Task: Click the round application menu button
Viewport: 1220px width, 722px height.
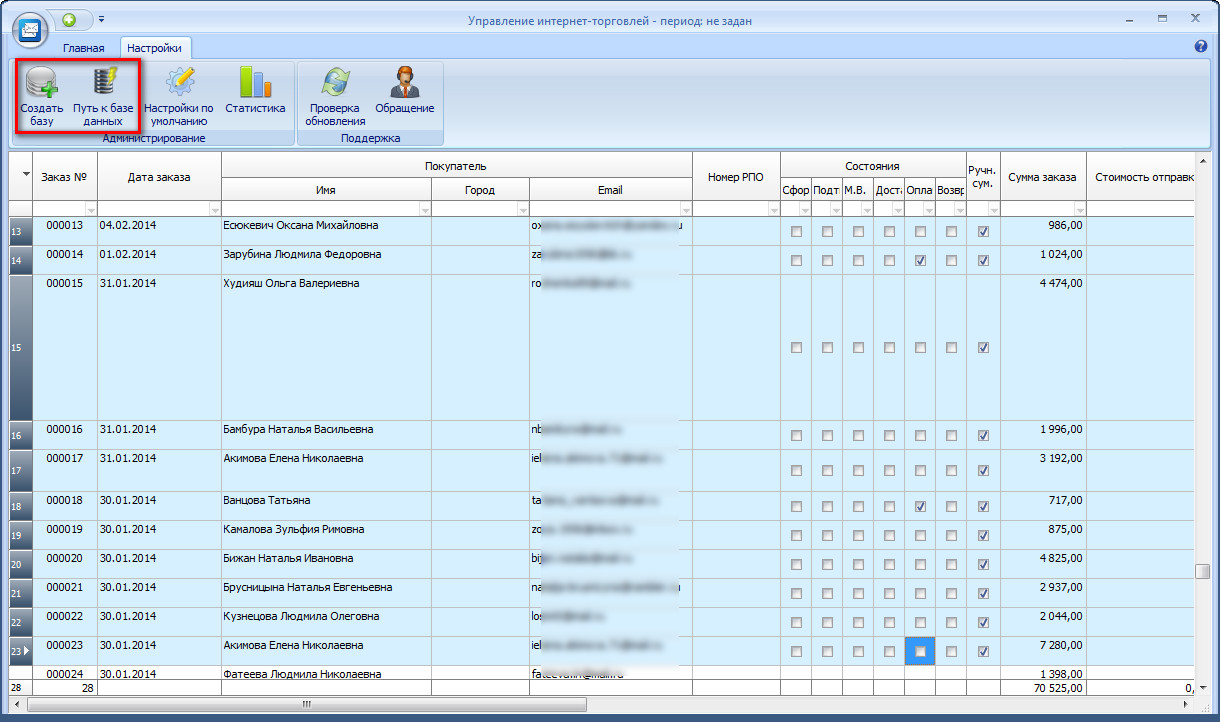Action: click(30, 29)
